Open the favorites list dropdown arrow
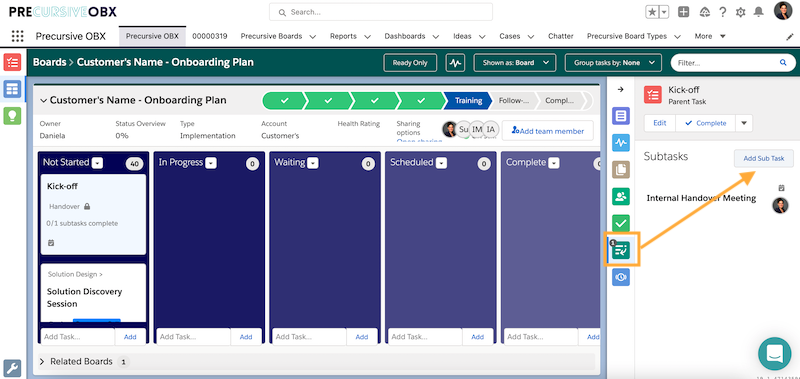 (664, 12)
